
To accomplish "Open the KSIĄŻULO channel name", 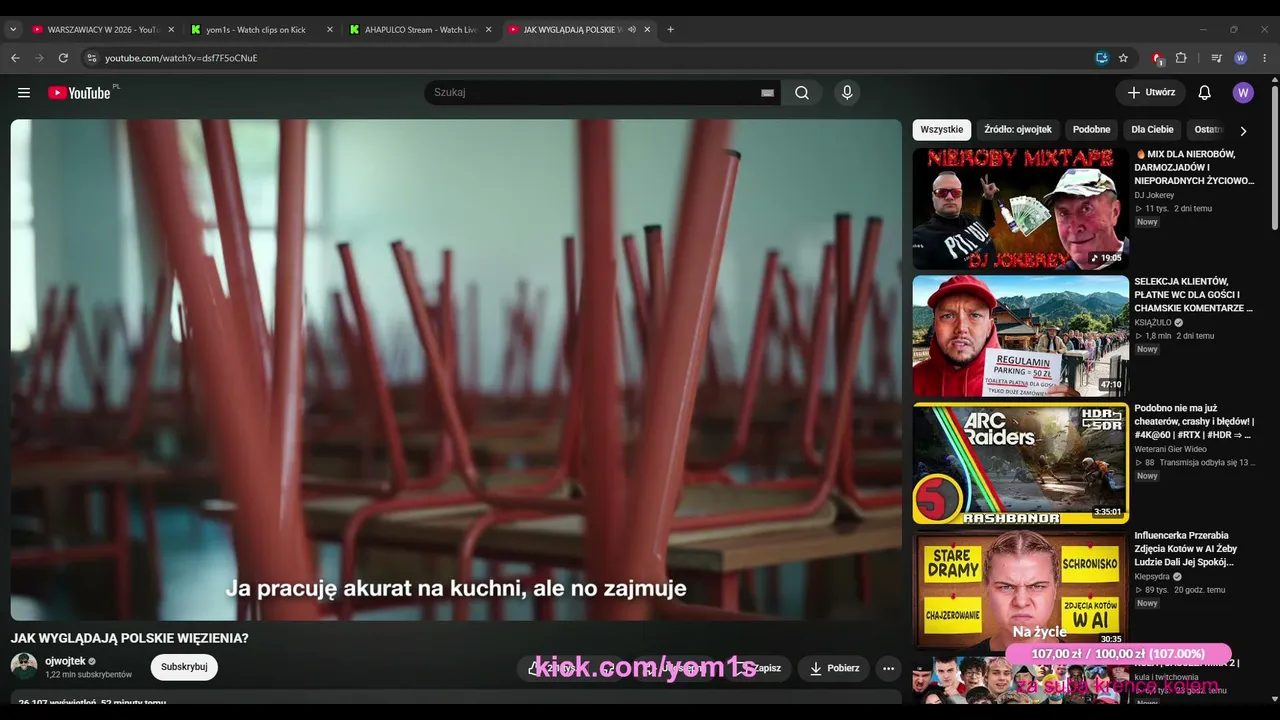I will click(x=1153, y=323).
